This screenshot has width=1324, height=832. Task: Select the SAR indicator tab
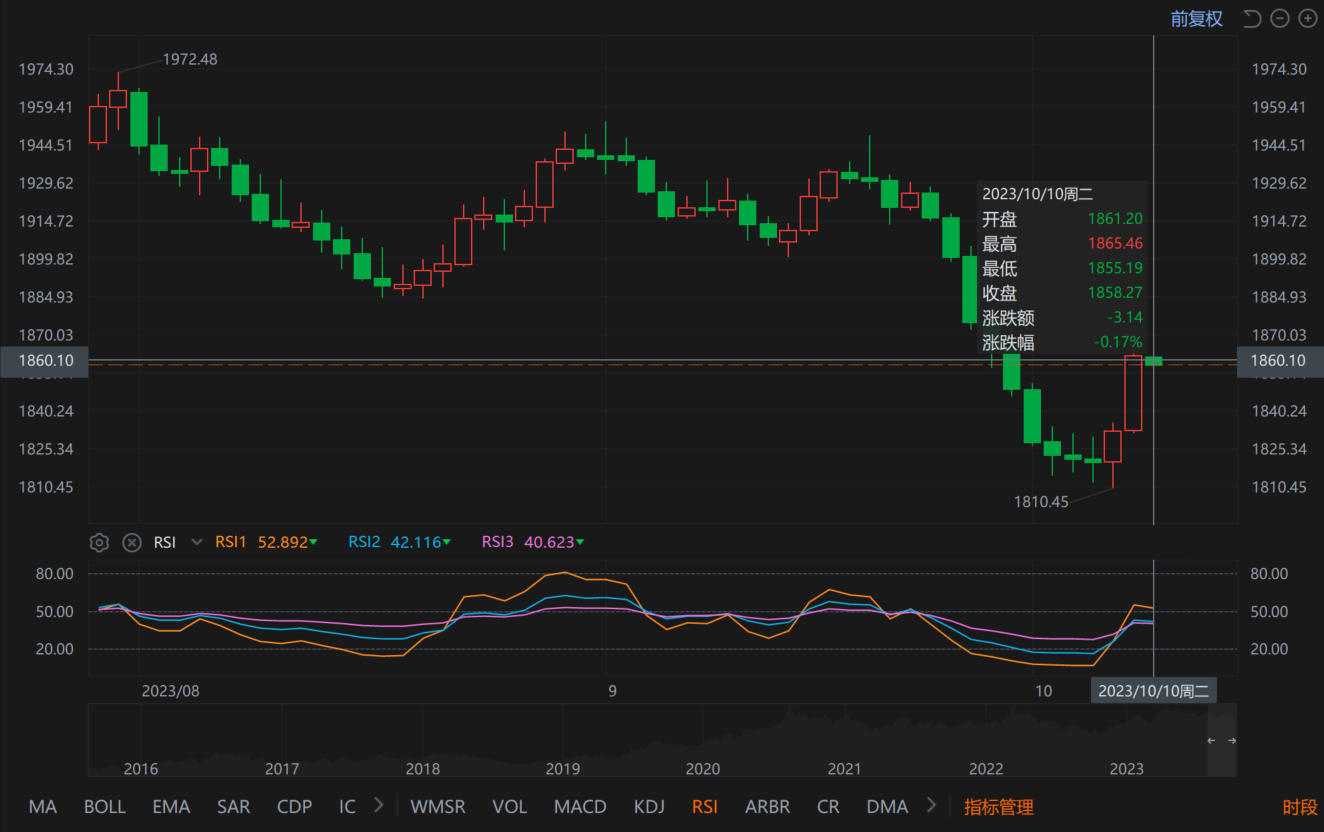pos(234,807)
